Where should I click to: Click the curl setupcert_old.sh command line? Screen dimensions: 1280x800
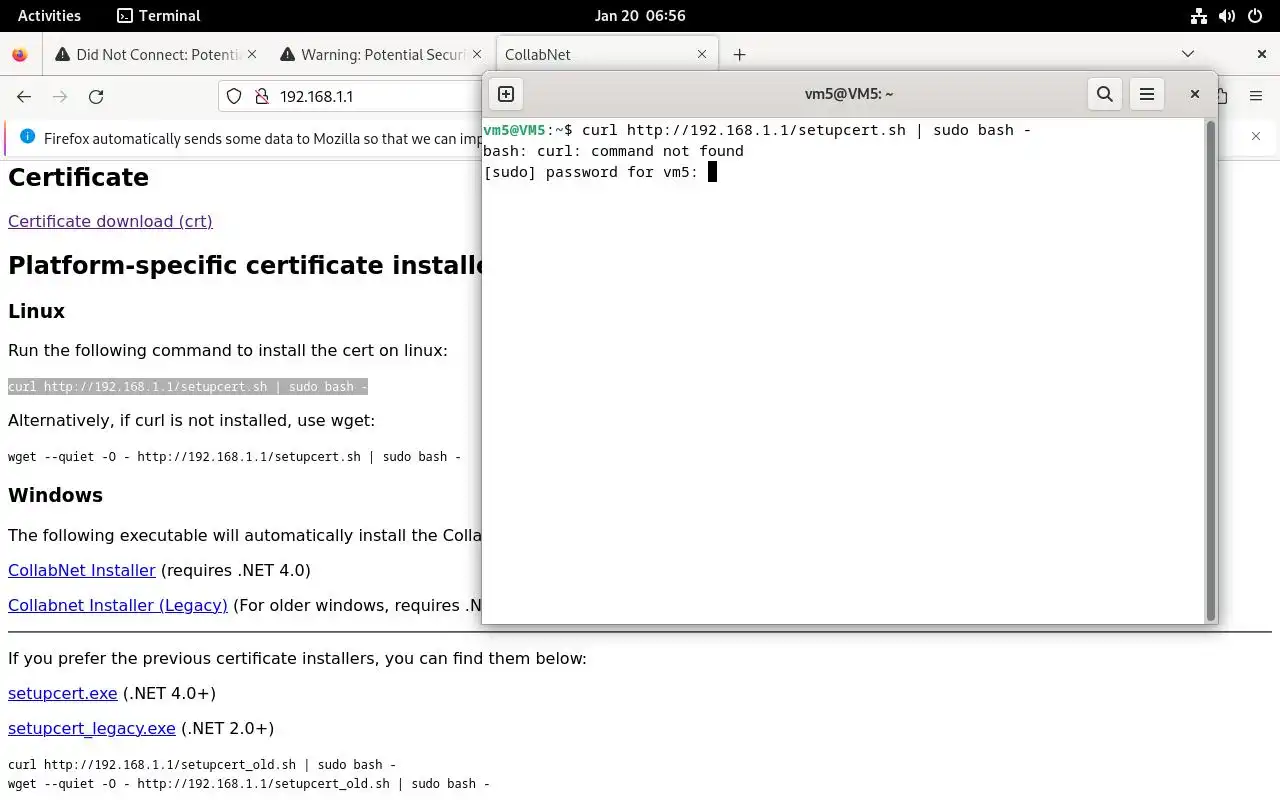[202, 764]
